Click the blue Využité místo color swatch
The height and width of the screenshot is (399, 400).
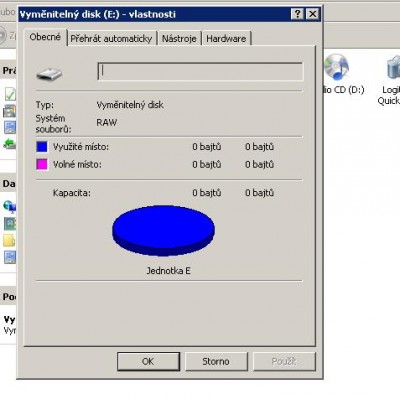pyautogui.click(x=42, y=147)
